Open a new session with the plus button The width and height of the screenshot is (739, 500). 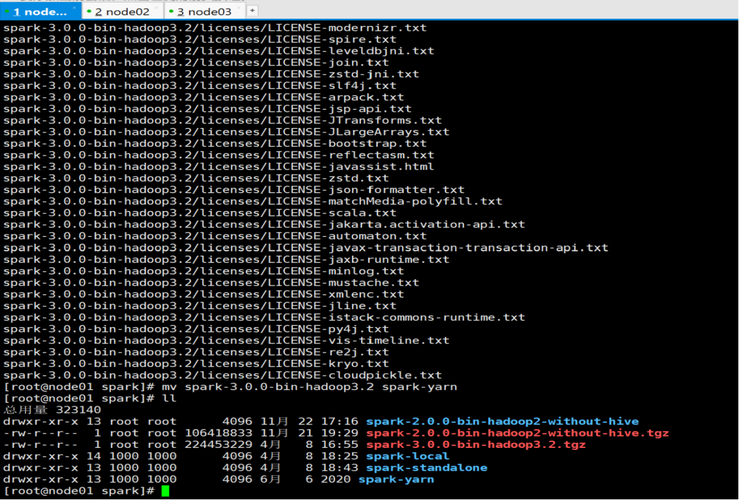tap(252, 10)
